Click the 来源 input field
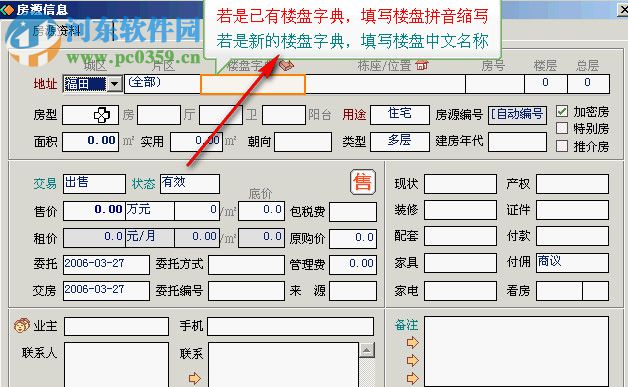The height and width of the screenshot is (387, 628). coord(353,291)
